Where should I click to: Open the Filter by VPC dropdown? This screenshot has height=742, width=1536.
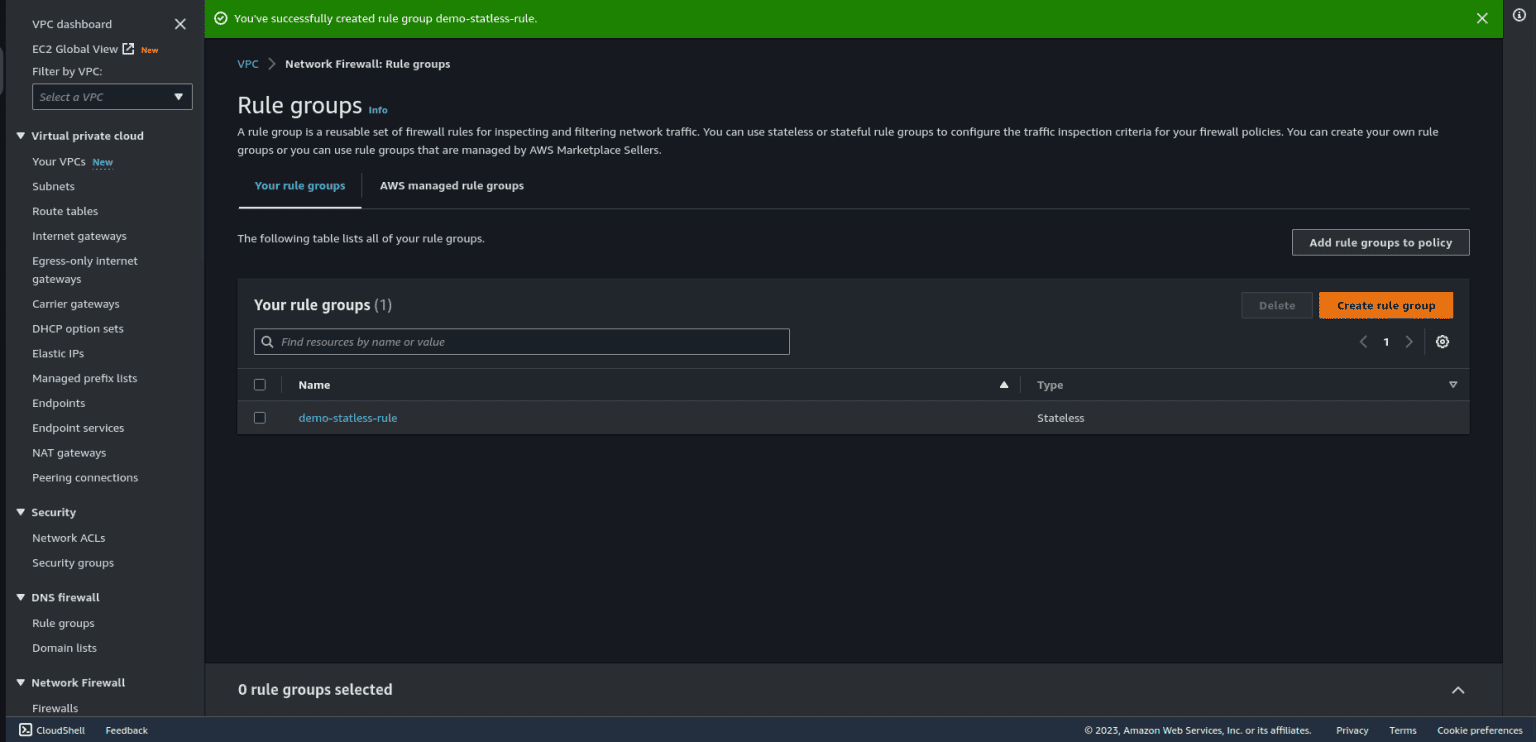112,97
